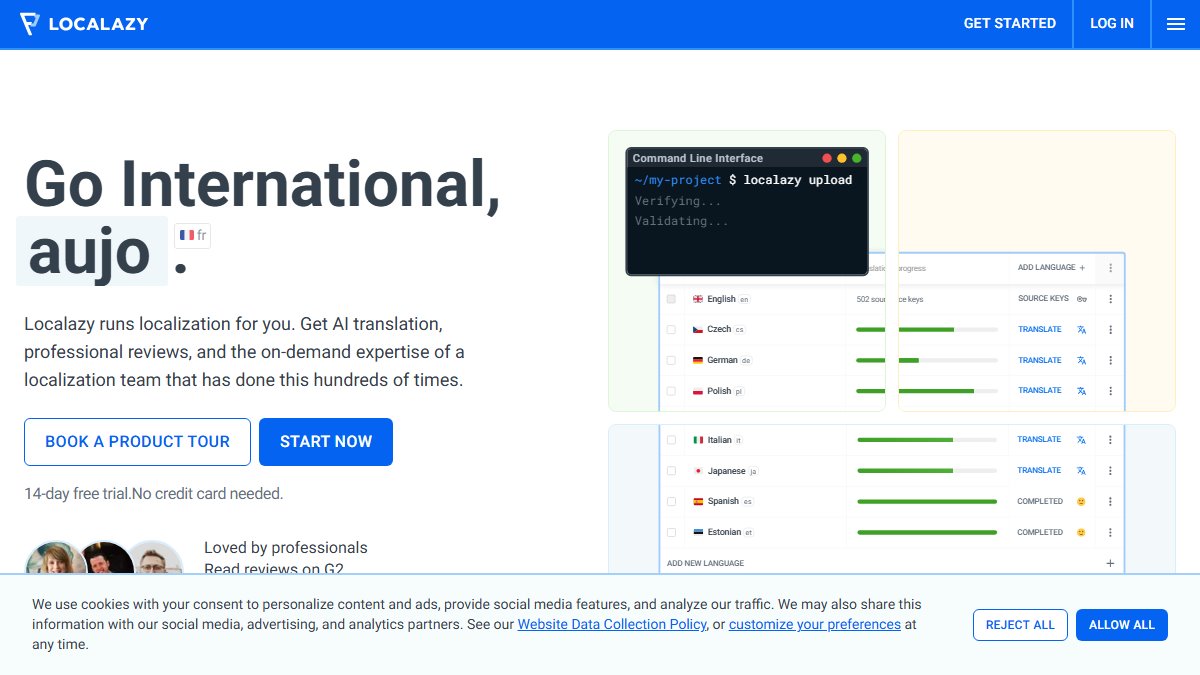Click the BOOK A PRODUCT TOUR button
The image size is (1200, 675).
(x=137, y=442)
